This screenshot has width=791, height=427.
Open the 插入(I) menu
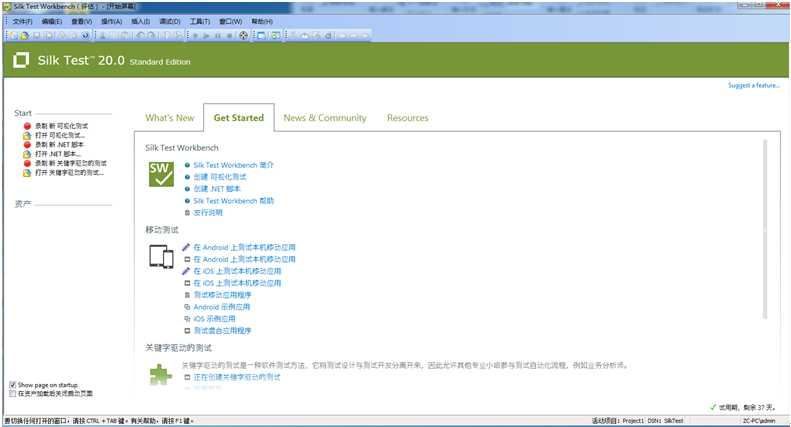pyautogui.click(x=140, y=22)
